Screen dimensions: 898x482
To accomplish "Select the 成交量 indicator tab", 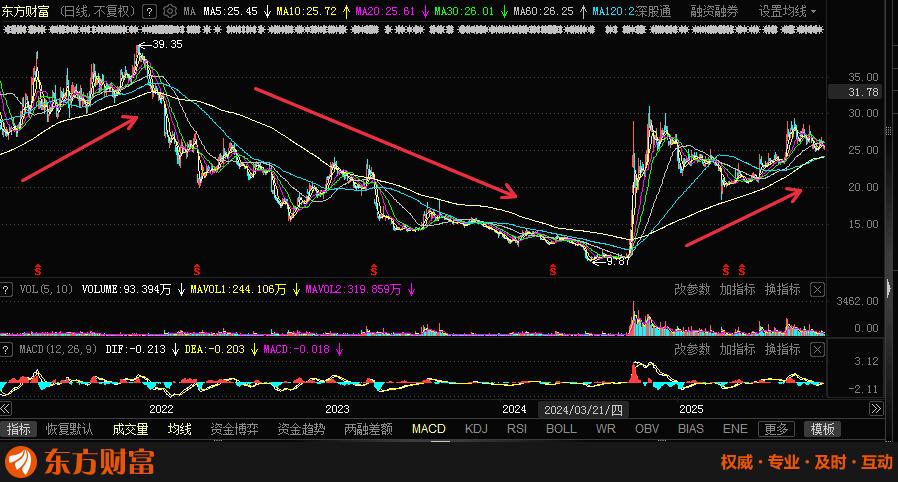I will click(x=131, y=429).
